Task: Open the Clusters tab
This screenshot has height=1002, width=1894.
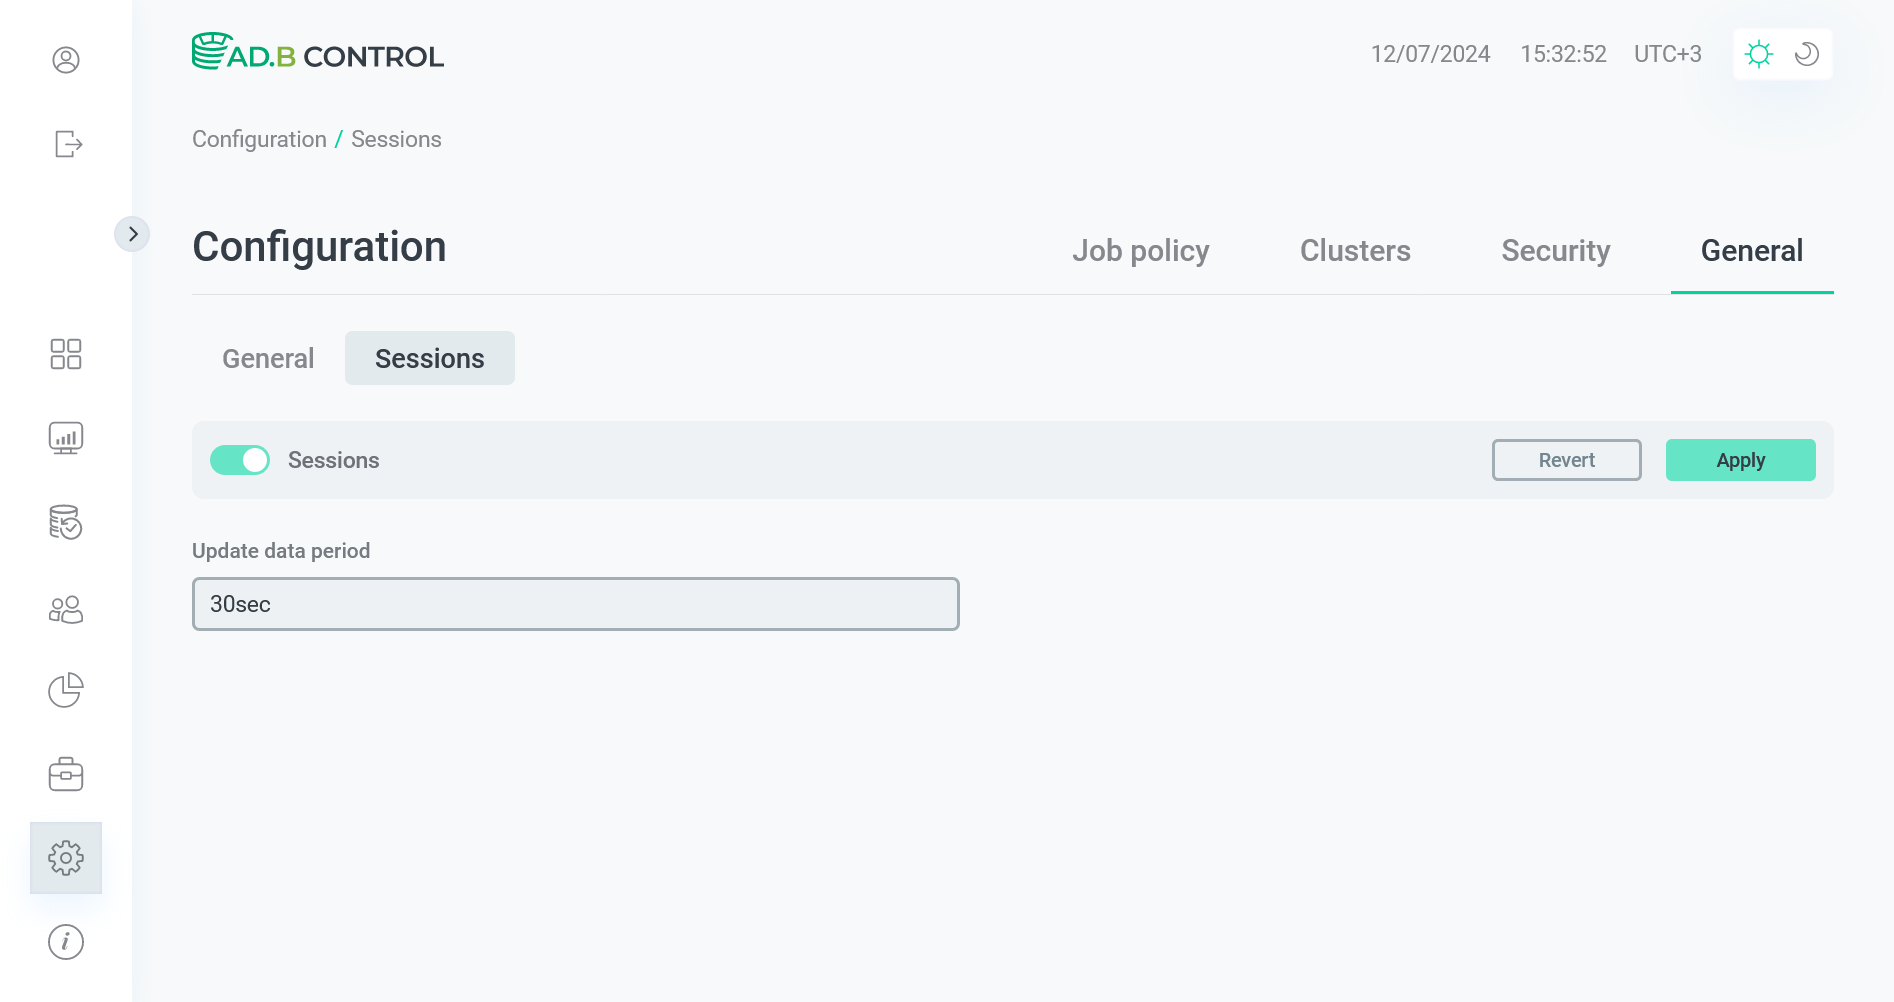Action: pos(1355,251)
